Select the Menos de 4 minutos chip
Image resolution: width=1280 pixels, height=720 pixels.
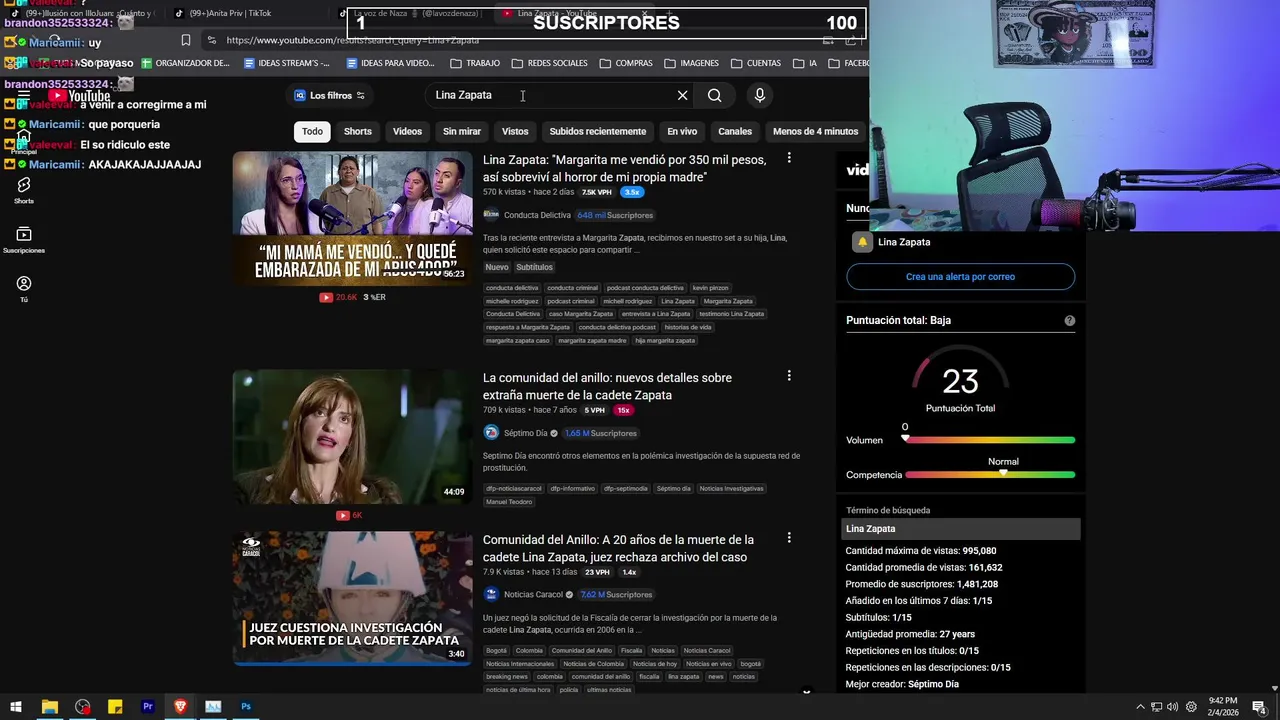816,131
